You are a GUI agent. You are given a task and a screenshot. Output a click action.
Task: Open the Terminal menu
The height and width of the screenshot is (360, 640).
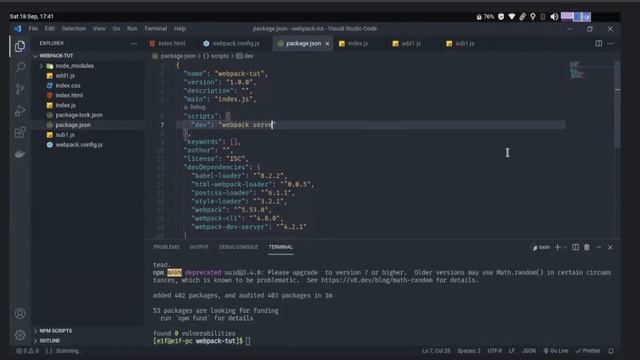[156, 29]
